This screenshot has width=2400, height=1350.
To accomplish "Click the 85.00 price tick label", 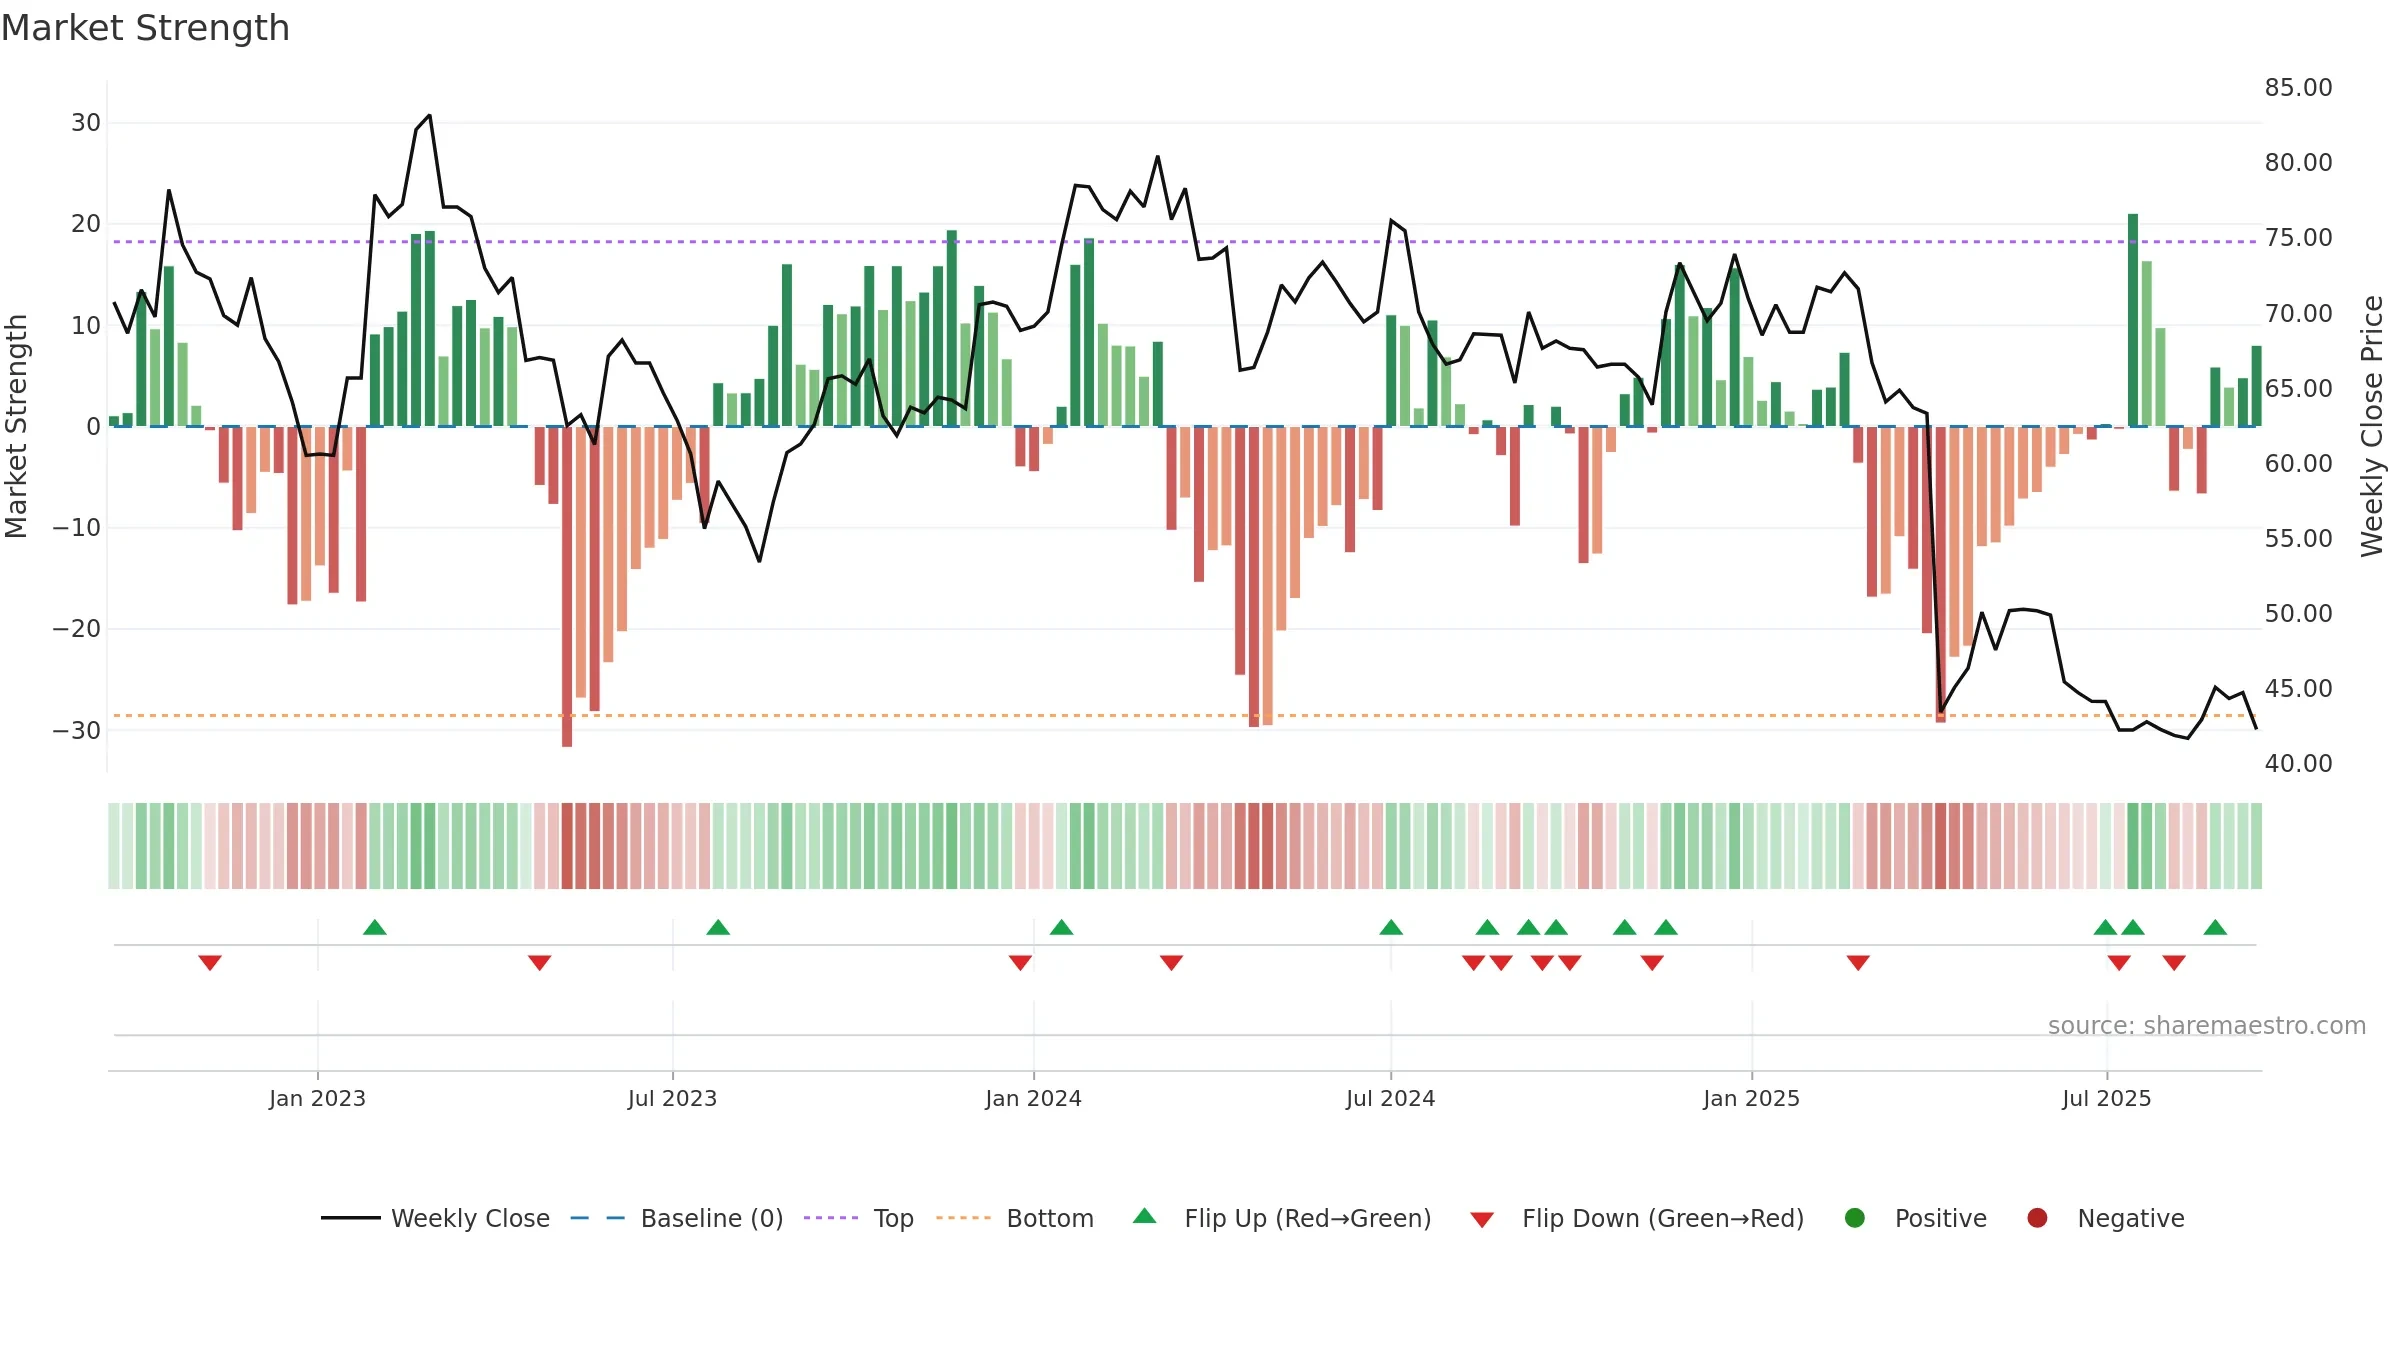I will point(2298,88).
